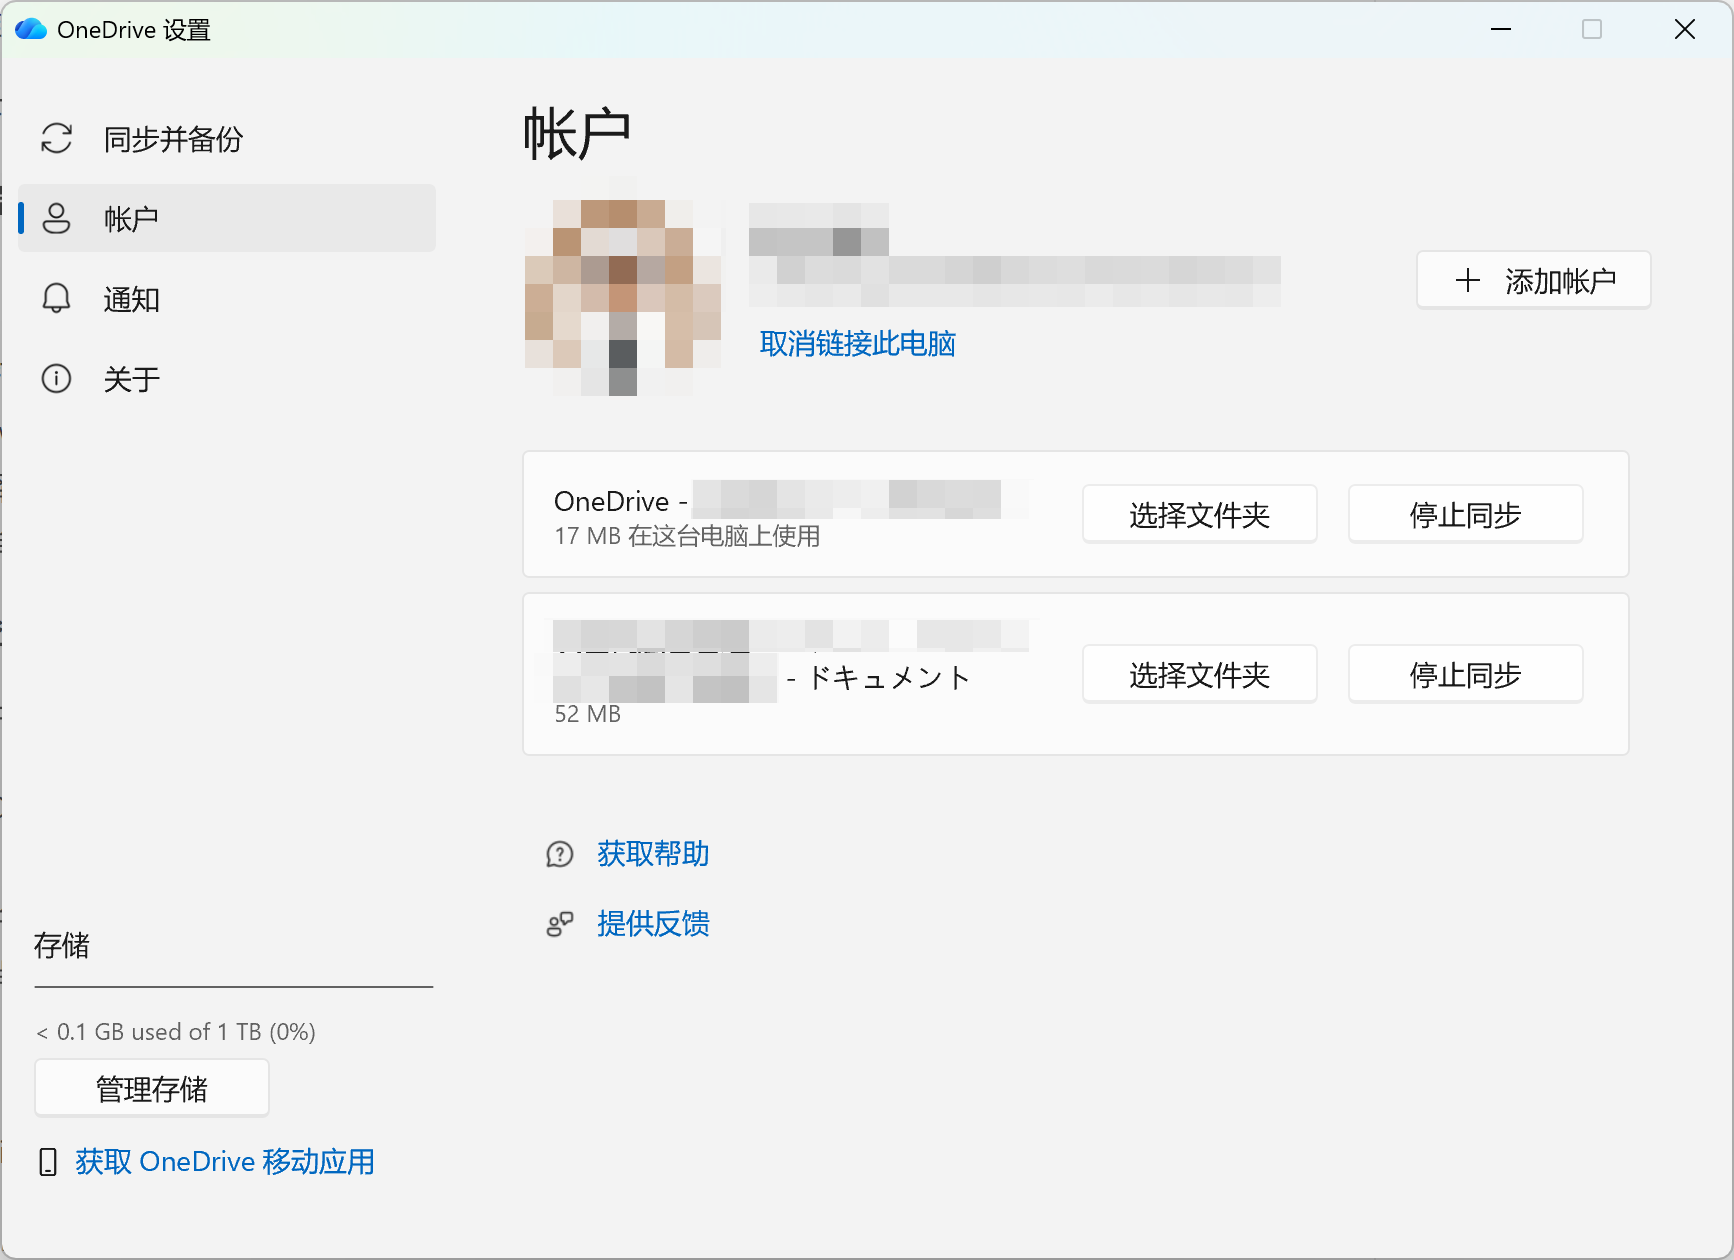The height and width of the screenshot is (1260, 1734).
Task: Click the '17 MB 在这台电脑上使用' text
Action: 687,536
